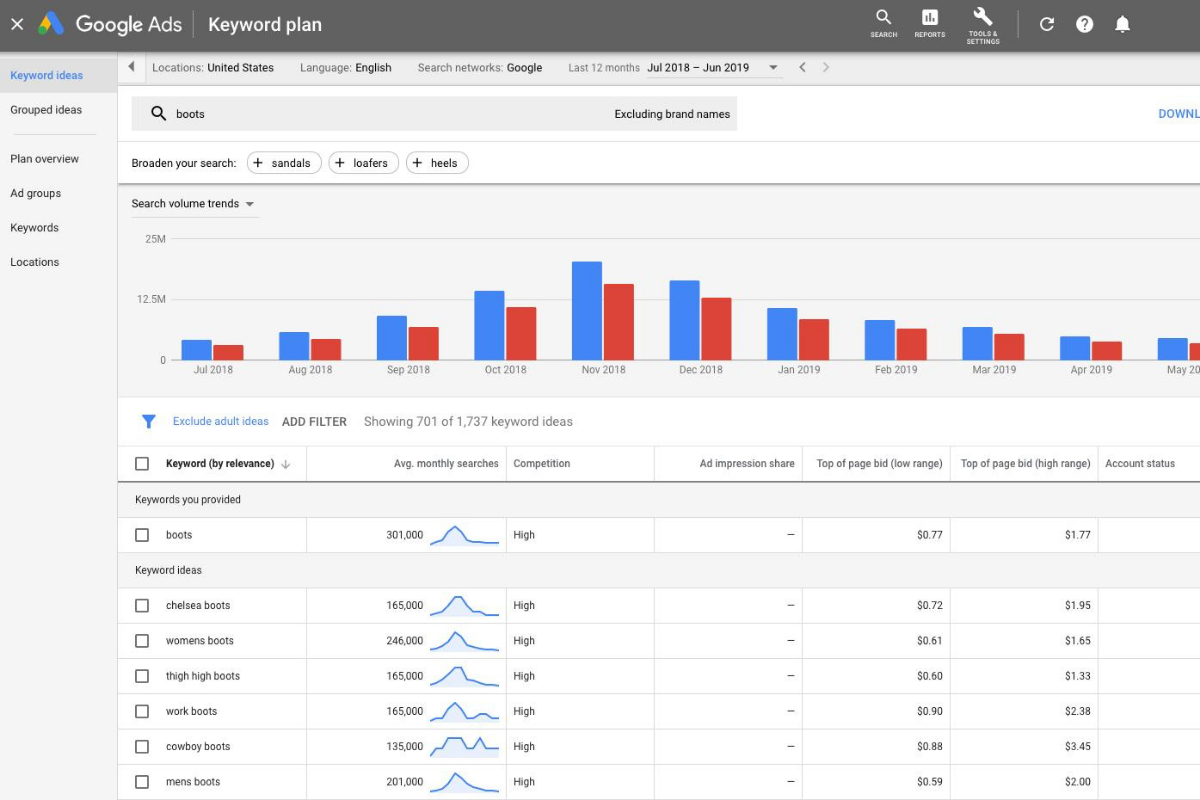This screenshot has height=800, width=1200.
Task: Click the refresh icon in header
Action: click(x=1047, y=24)
